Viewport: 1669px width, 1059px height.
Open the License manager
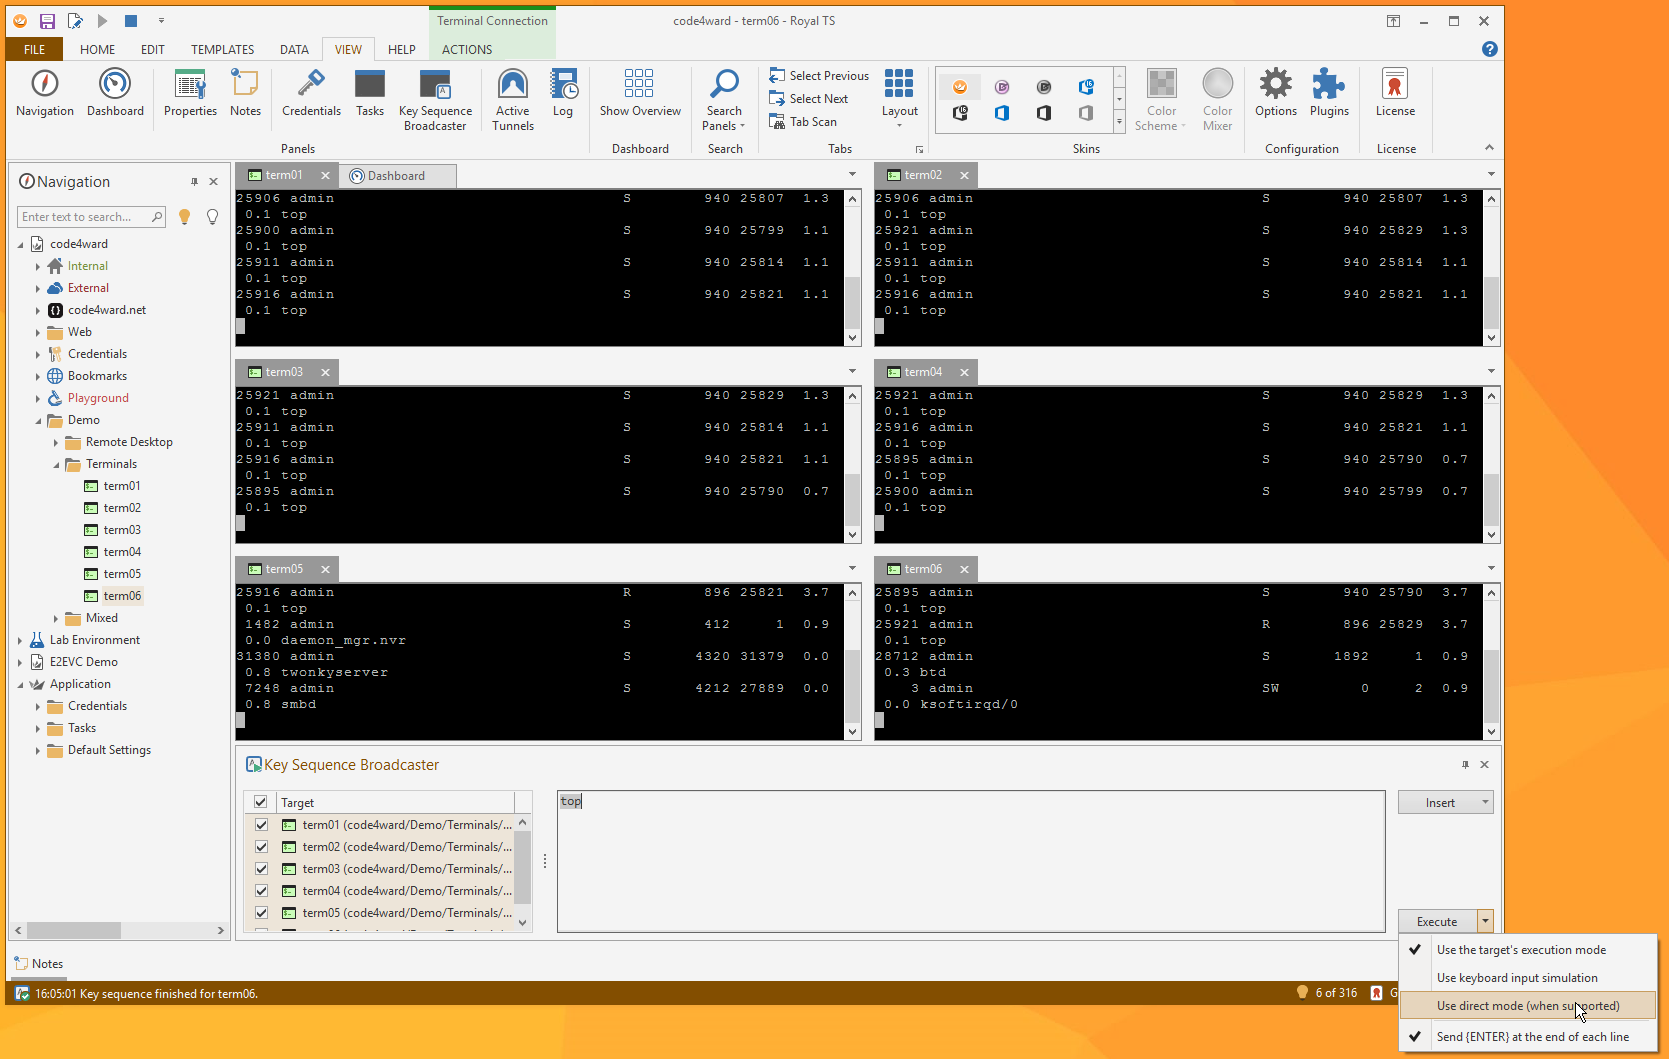click(1395, 95)
